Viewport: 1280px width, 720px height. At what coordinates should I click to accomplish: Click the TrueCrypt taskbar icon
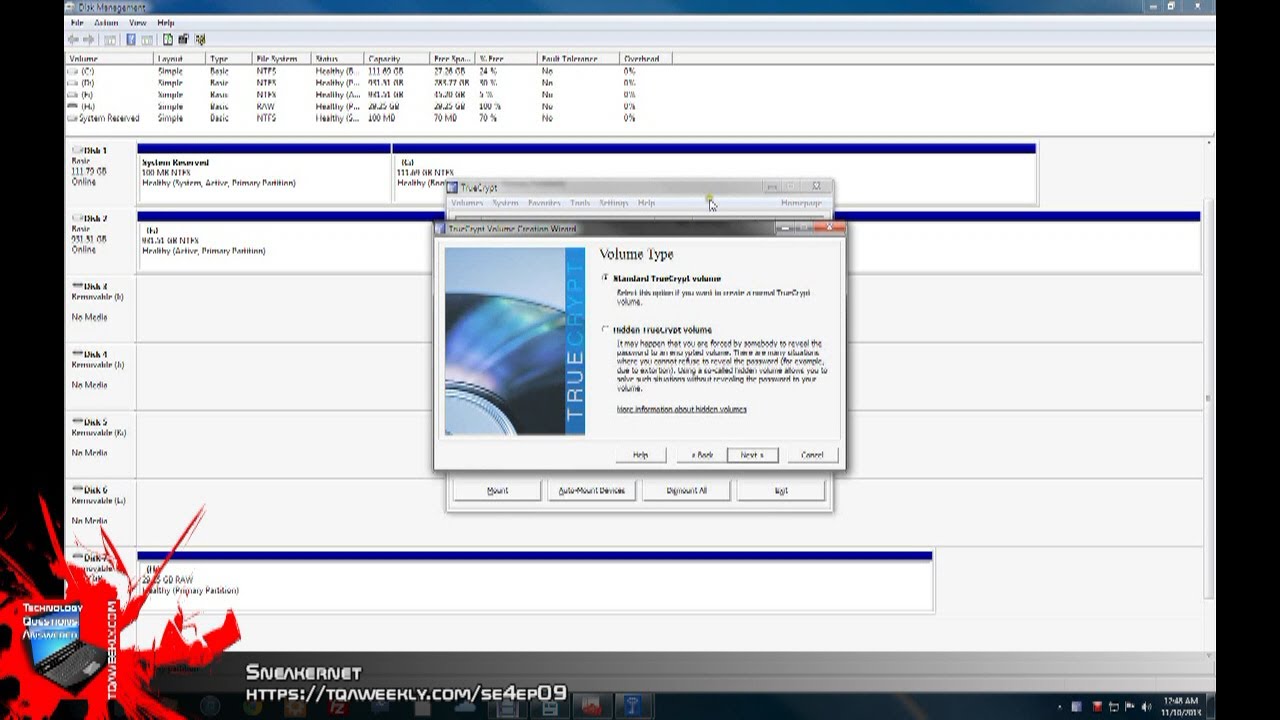tap(633, 706)
